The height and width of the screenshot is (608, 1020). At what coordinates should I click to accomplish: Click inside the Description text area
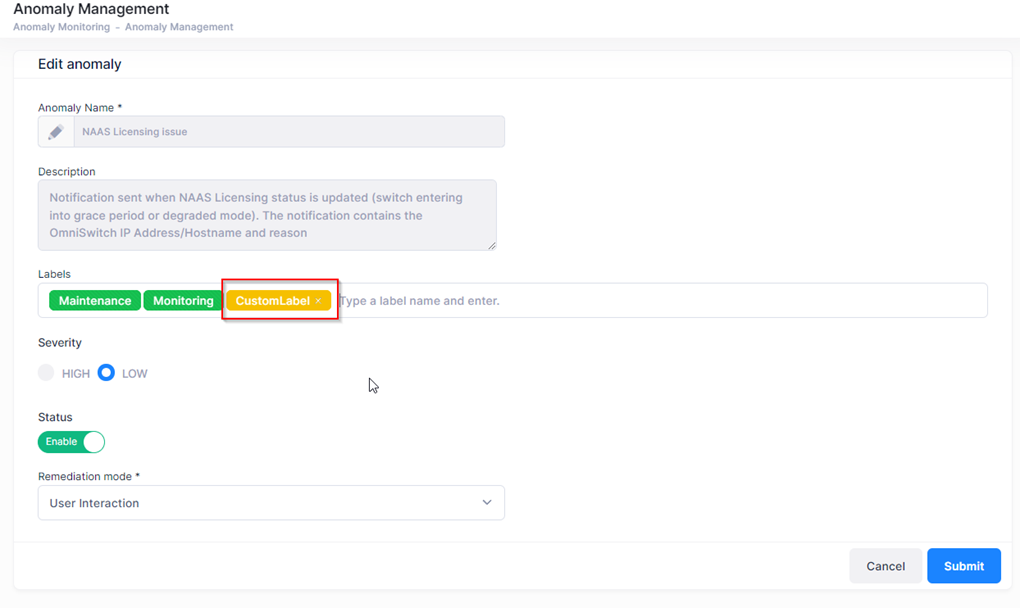click(x=267, y=215)
